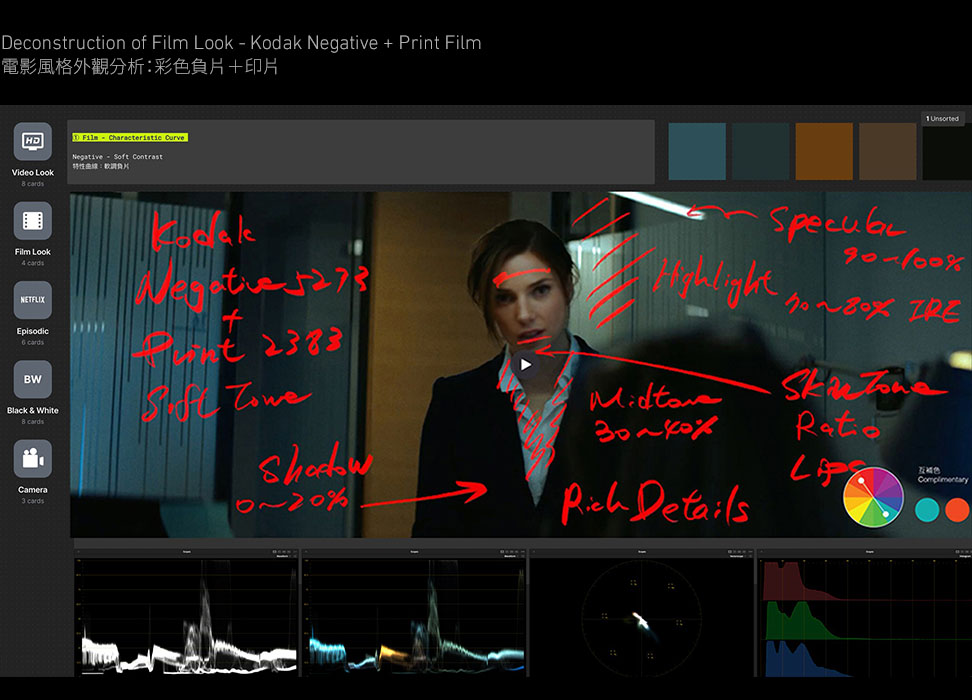
Task: Click the orange complementary color circle
Action: 957,510
